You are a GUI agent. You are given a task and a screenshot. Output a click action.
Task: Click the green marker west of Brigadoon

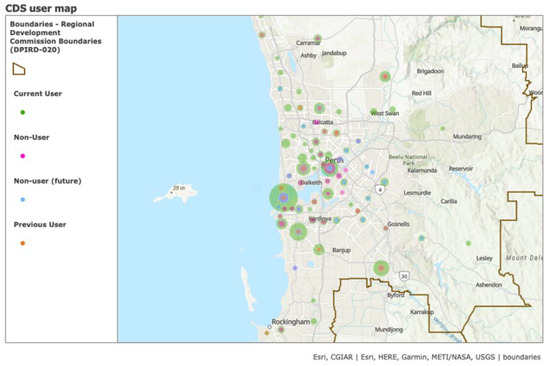tap(385, 76)
